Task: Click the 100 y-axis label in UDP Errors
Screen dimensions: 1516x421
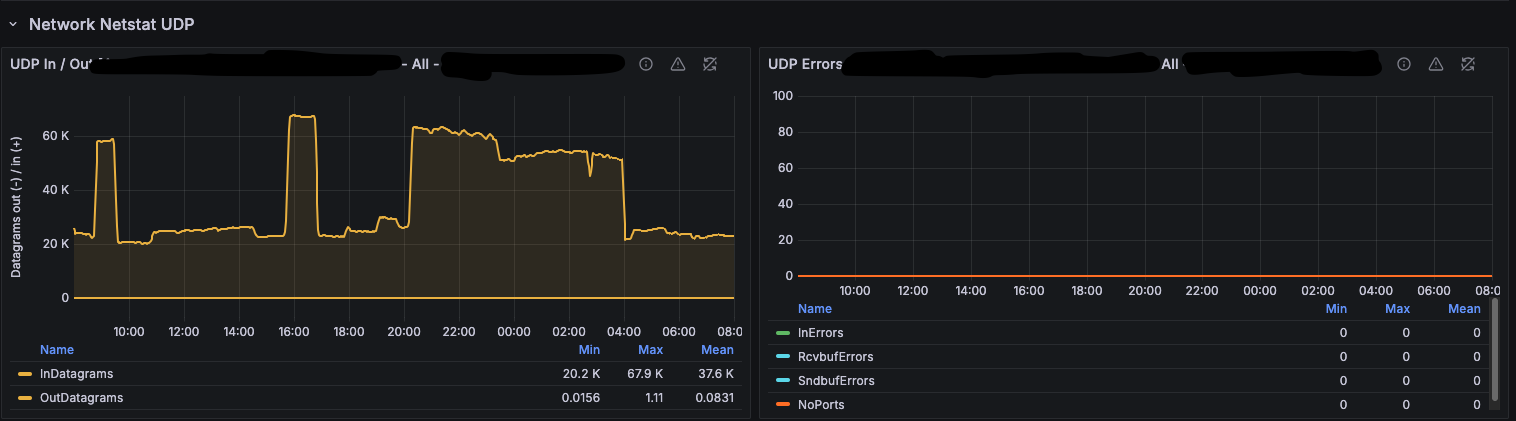Action: (x=782, y=96)
